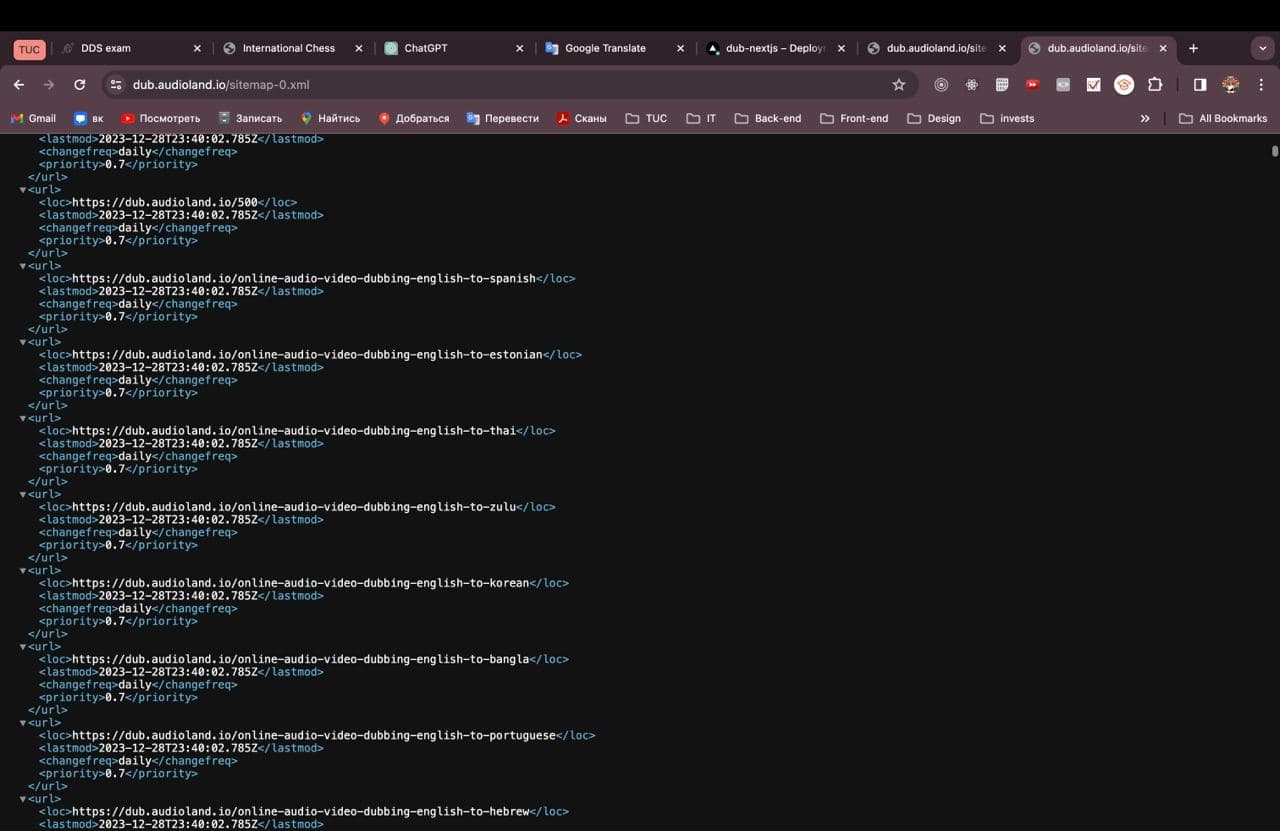Open the Chrome three-dot menu
This screenshot has height=831, width=1280.
click(1261, 85)
